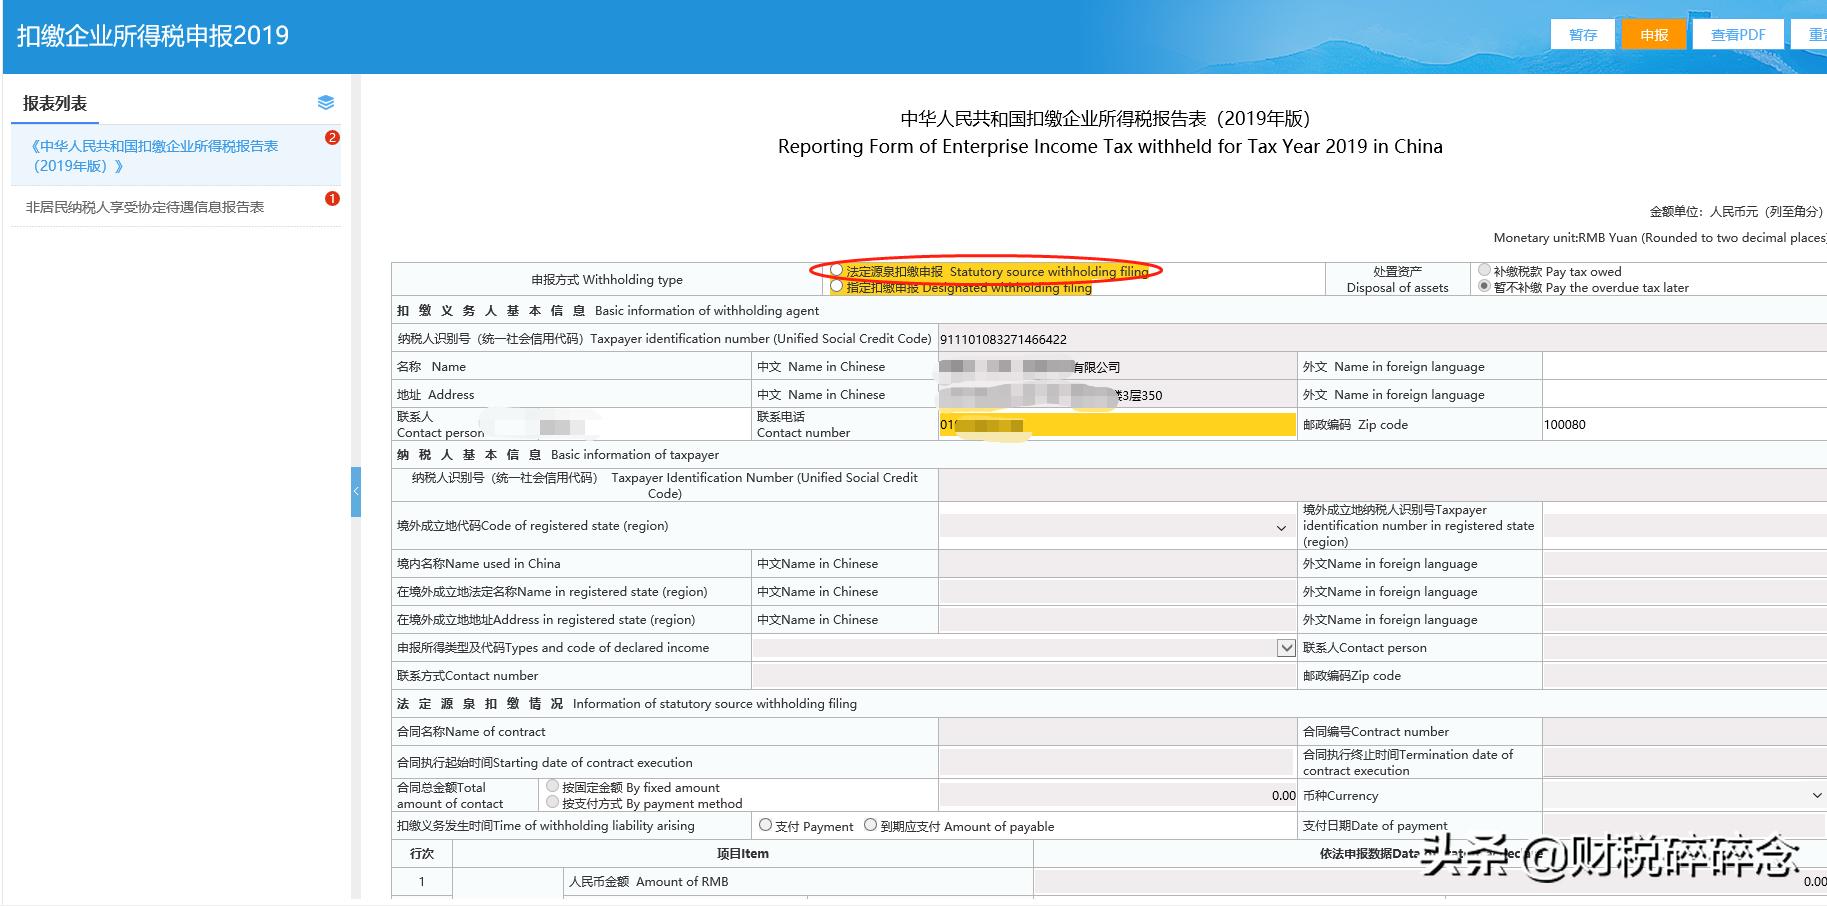Click the 报表列表 panel heading

55,104
